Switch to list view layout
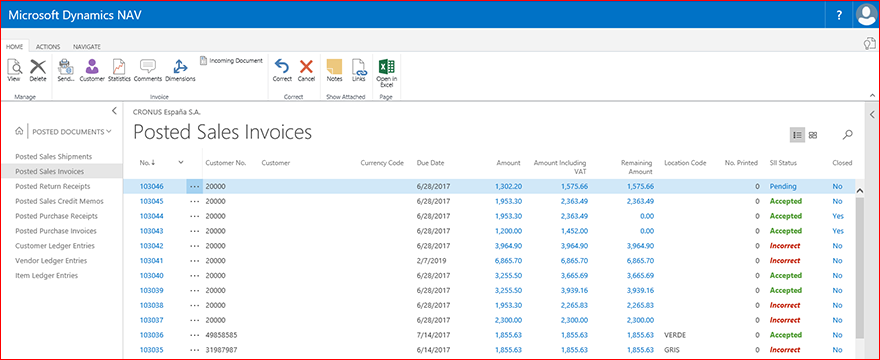 pyautogui.click(x=797, y=135)
